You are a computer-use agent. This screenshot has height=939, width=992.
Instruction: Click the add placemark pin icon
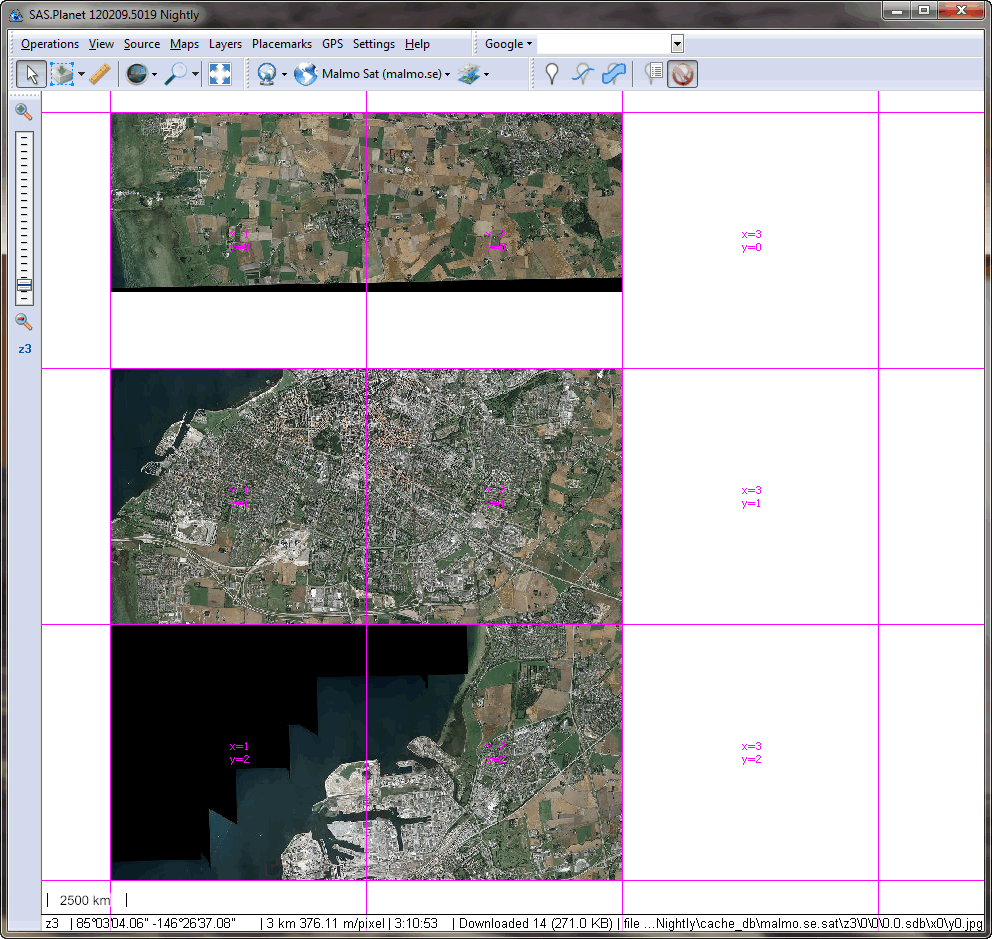(x=551, y=74)
